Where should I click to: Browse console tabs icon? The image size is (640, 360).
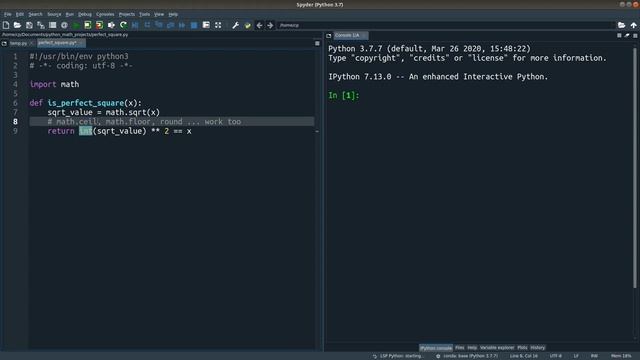pyautogui.click(x=329, y=36)
